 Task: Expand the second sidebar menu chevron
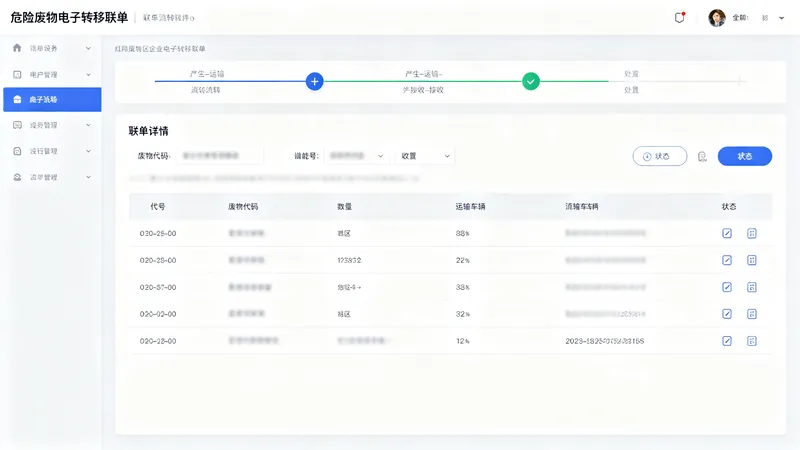coord(88,74)
